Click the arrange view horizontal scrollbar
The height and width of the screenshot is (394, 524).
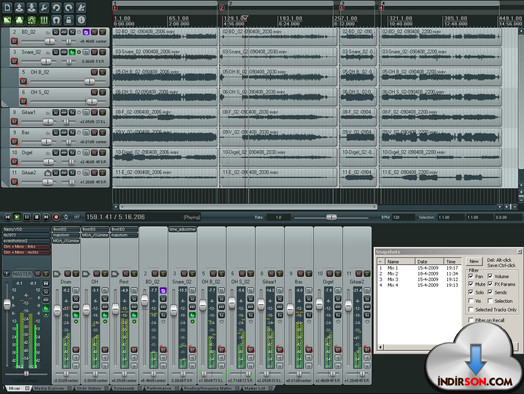248,207
